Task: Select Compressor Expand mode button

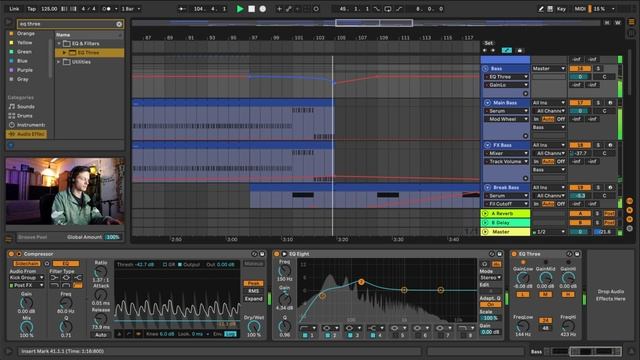Action: click(x=253, y=299)
